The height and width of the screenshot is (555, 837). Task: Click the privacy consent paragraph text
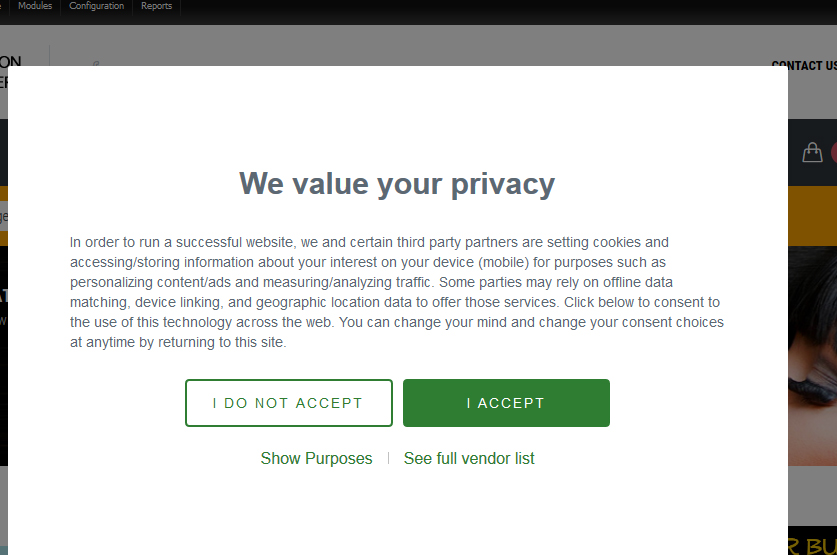397,292
